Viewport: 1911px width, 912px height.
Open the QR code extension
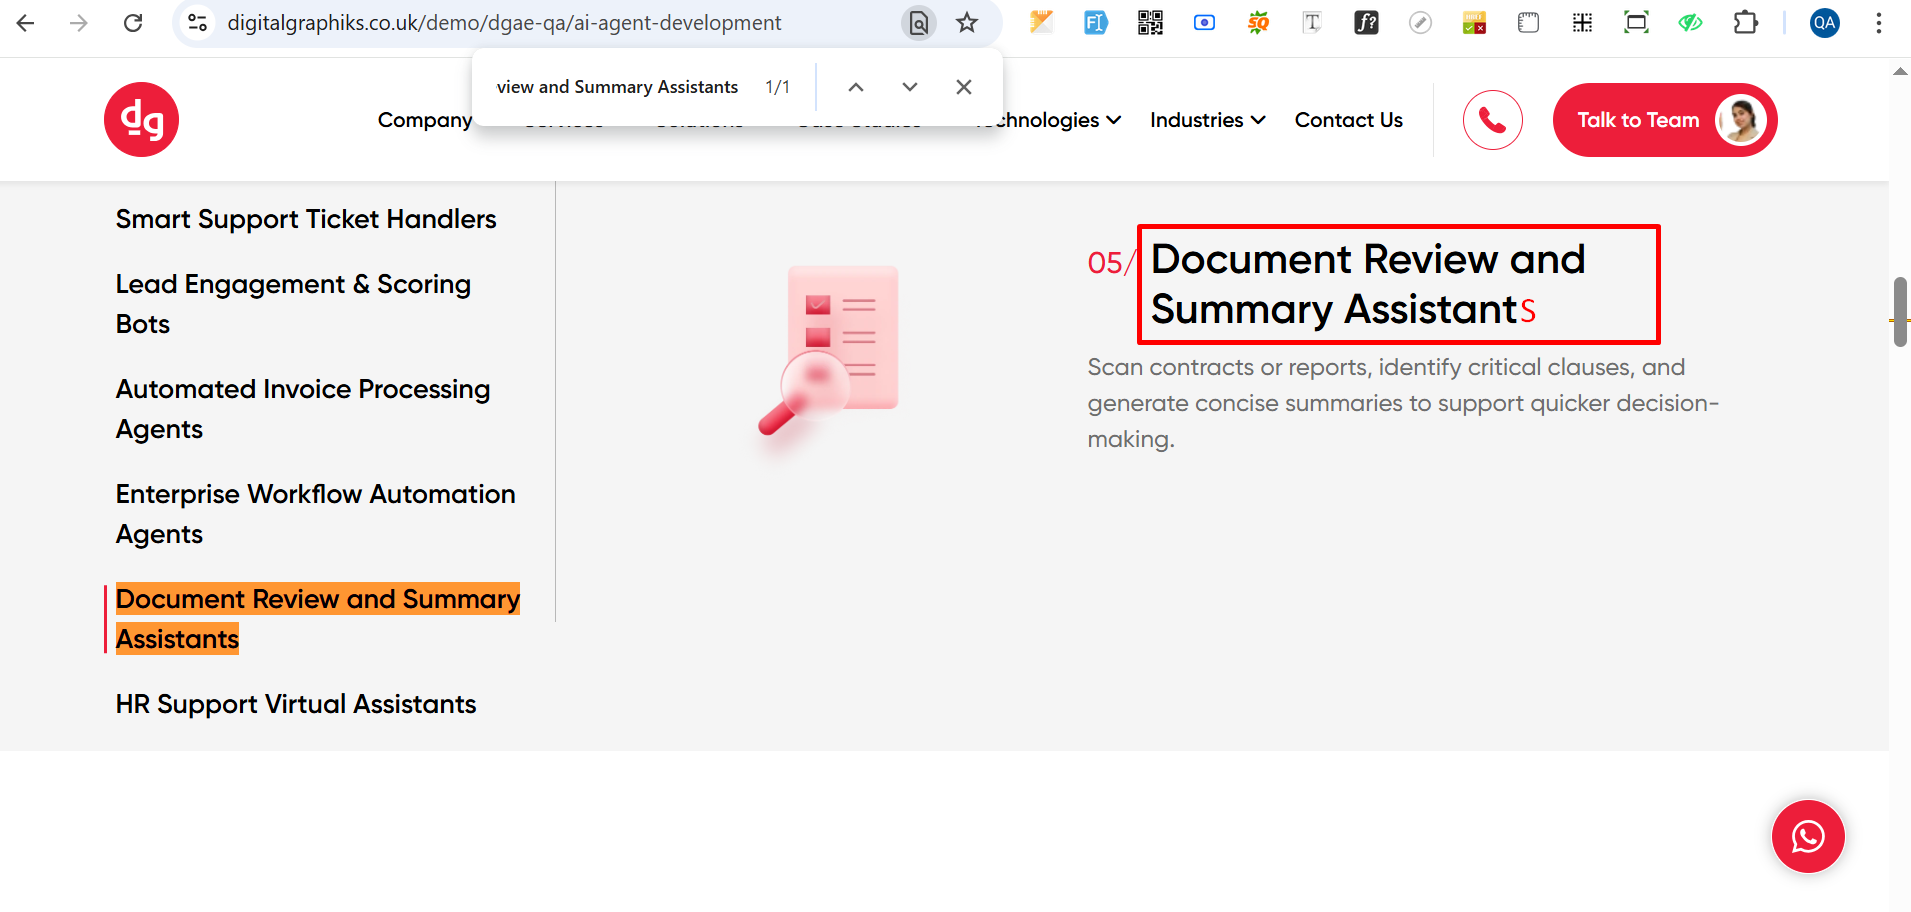coord(1150,23)
